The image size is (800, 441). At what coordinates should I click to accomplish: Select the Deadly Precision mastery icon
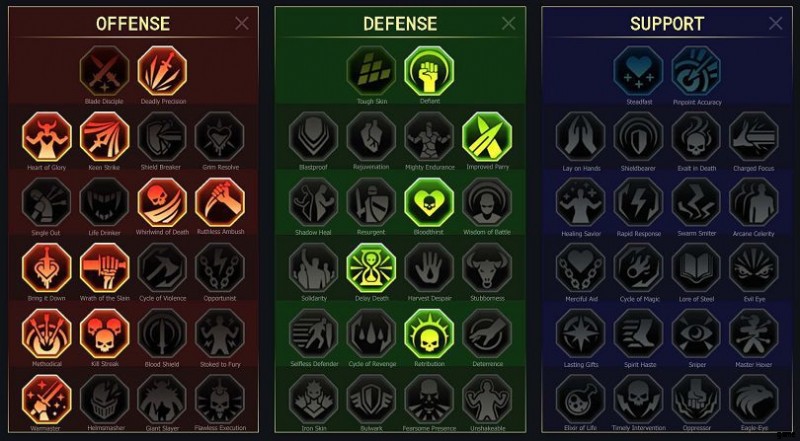pyautogui.click(x=162, y=71)
